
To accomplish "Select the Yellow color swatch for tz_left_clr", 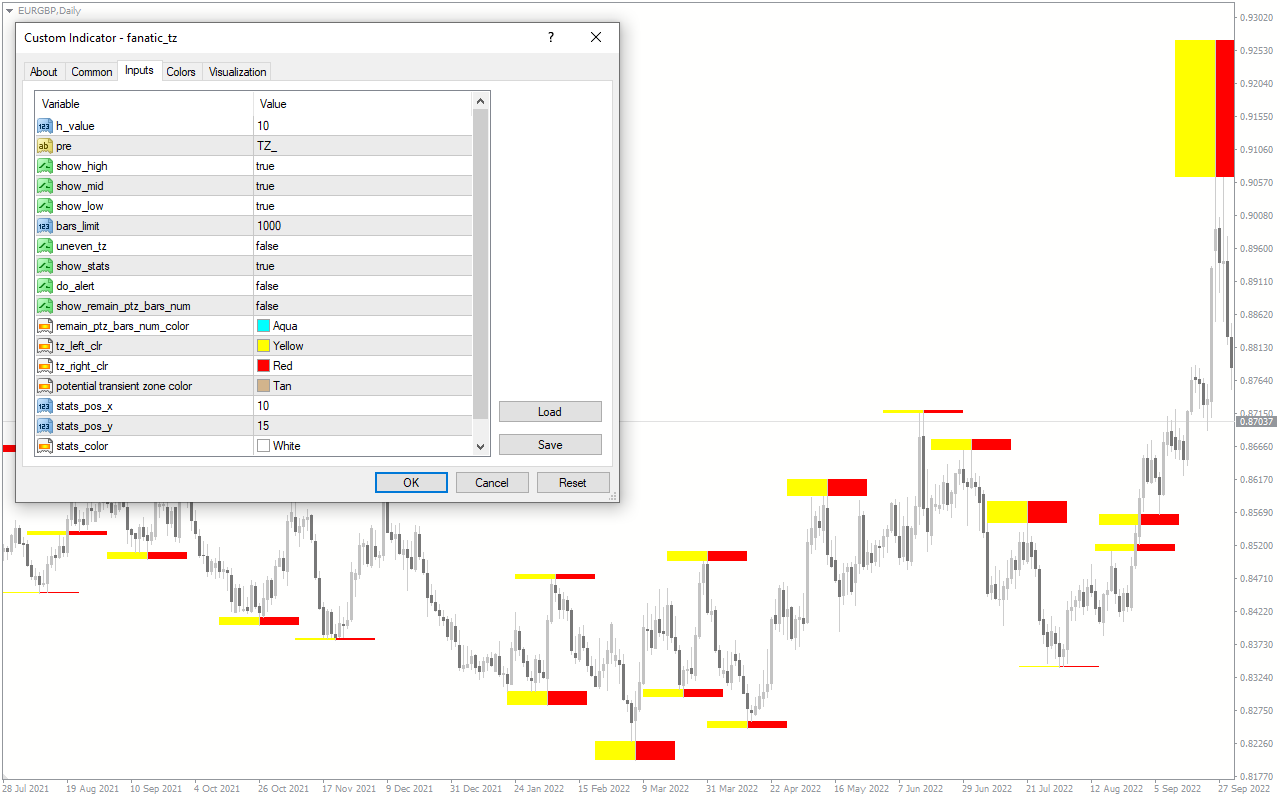I will pos(264,346).
